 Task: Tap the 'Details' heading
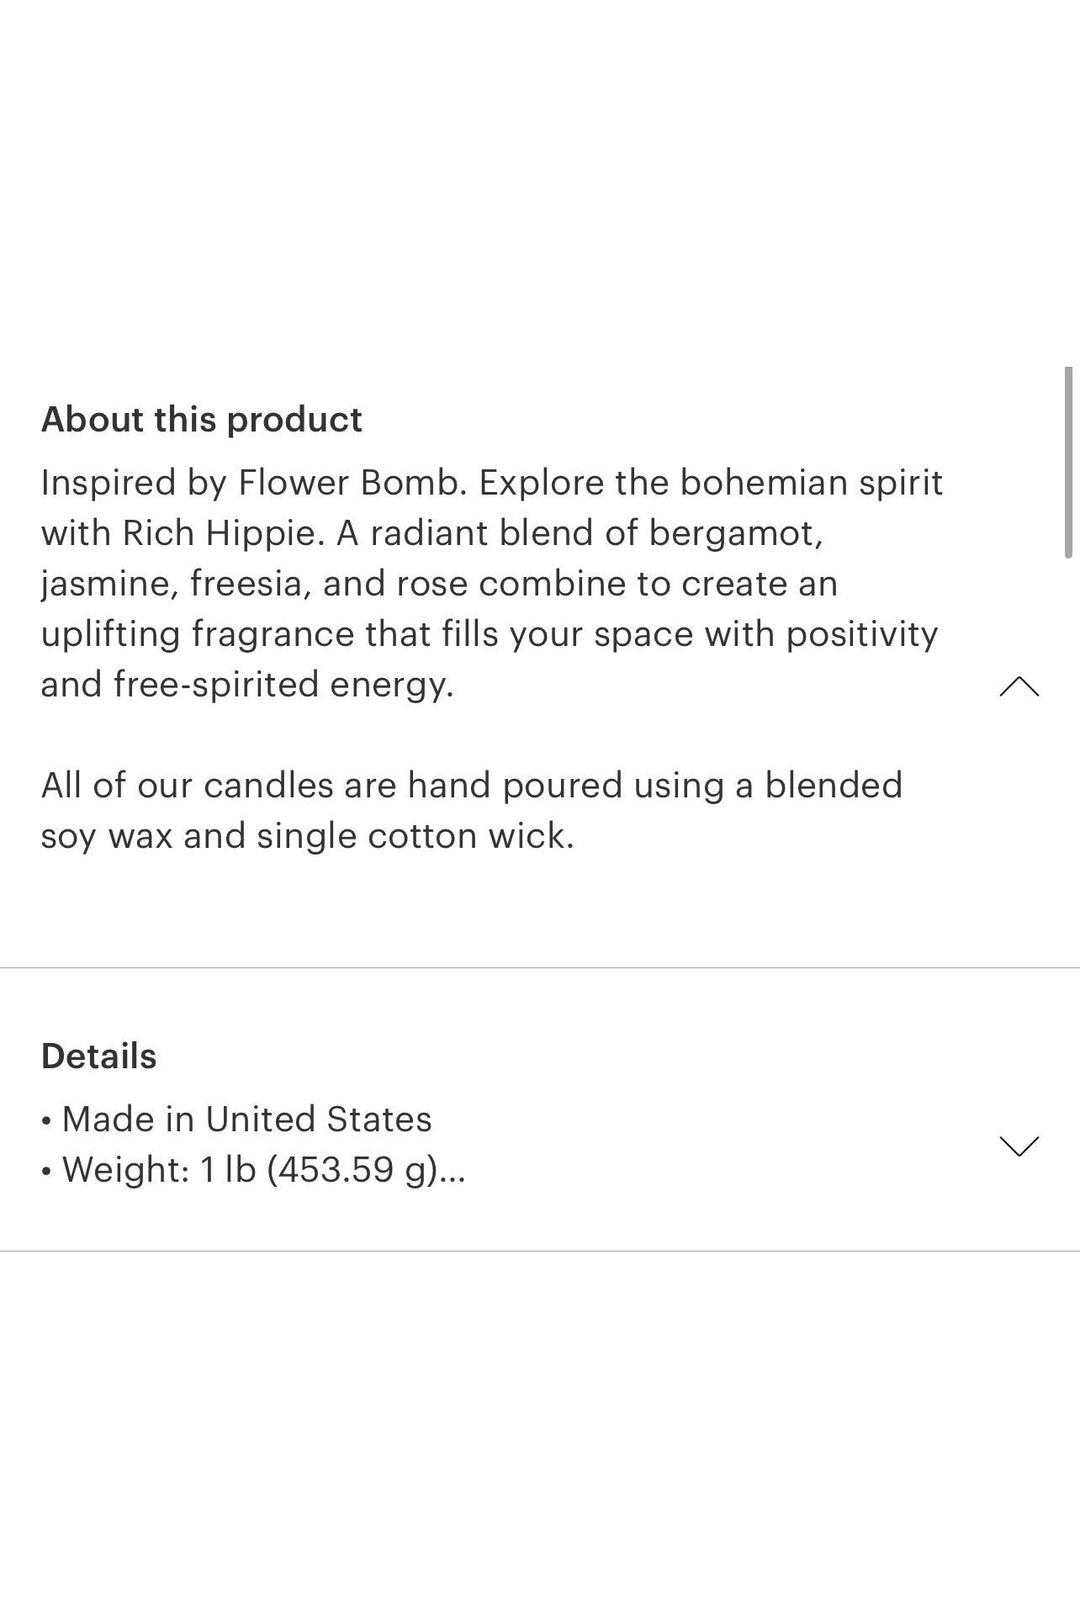[99, 1056]
